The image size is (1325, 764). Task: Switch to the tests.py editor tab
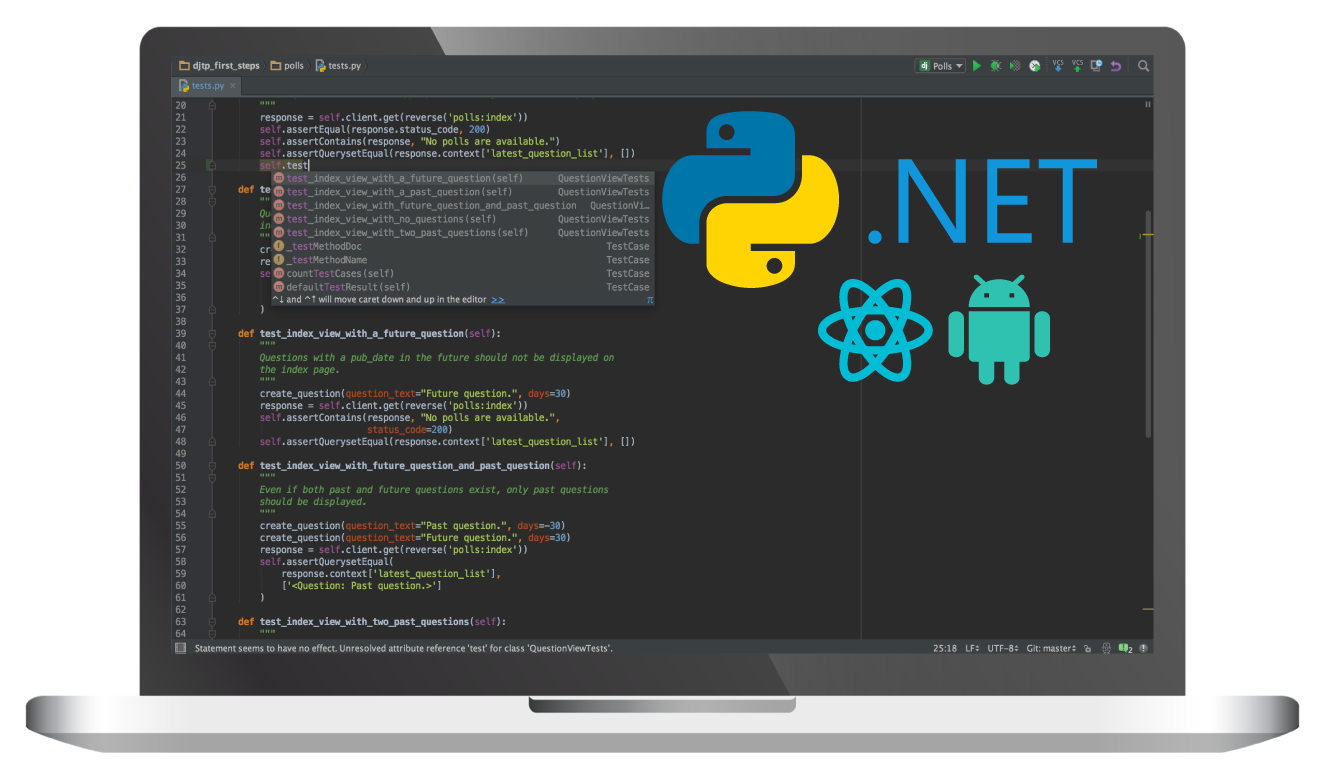(208, 86)
